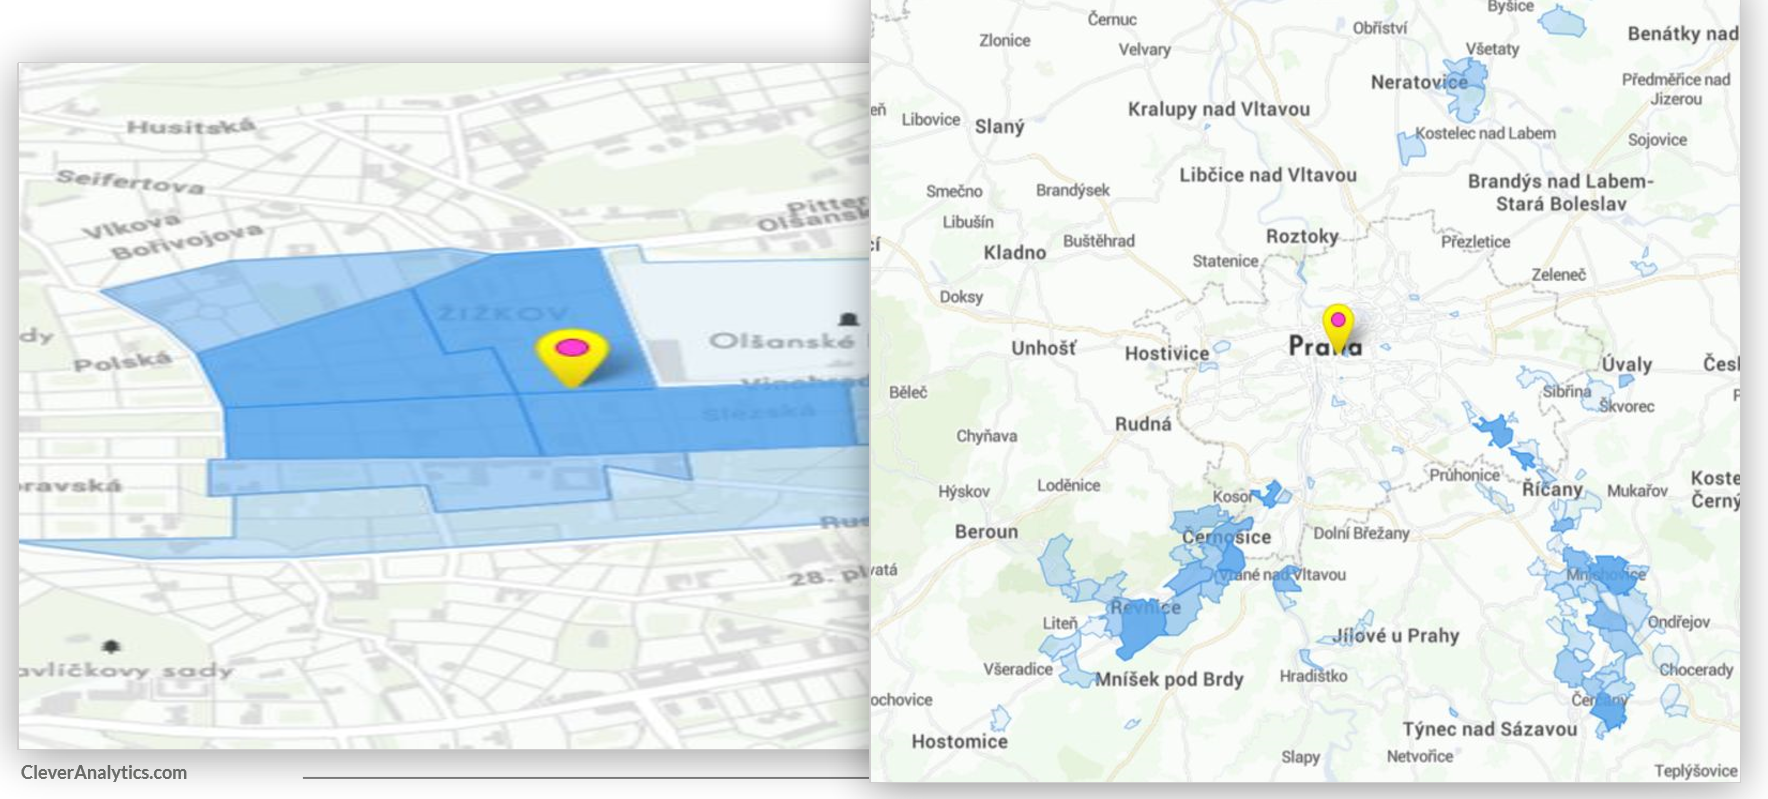The height and width of the screenshot is (799, 1768).
Task: Click the Hostivice town label
Action: (1166, 353)
